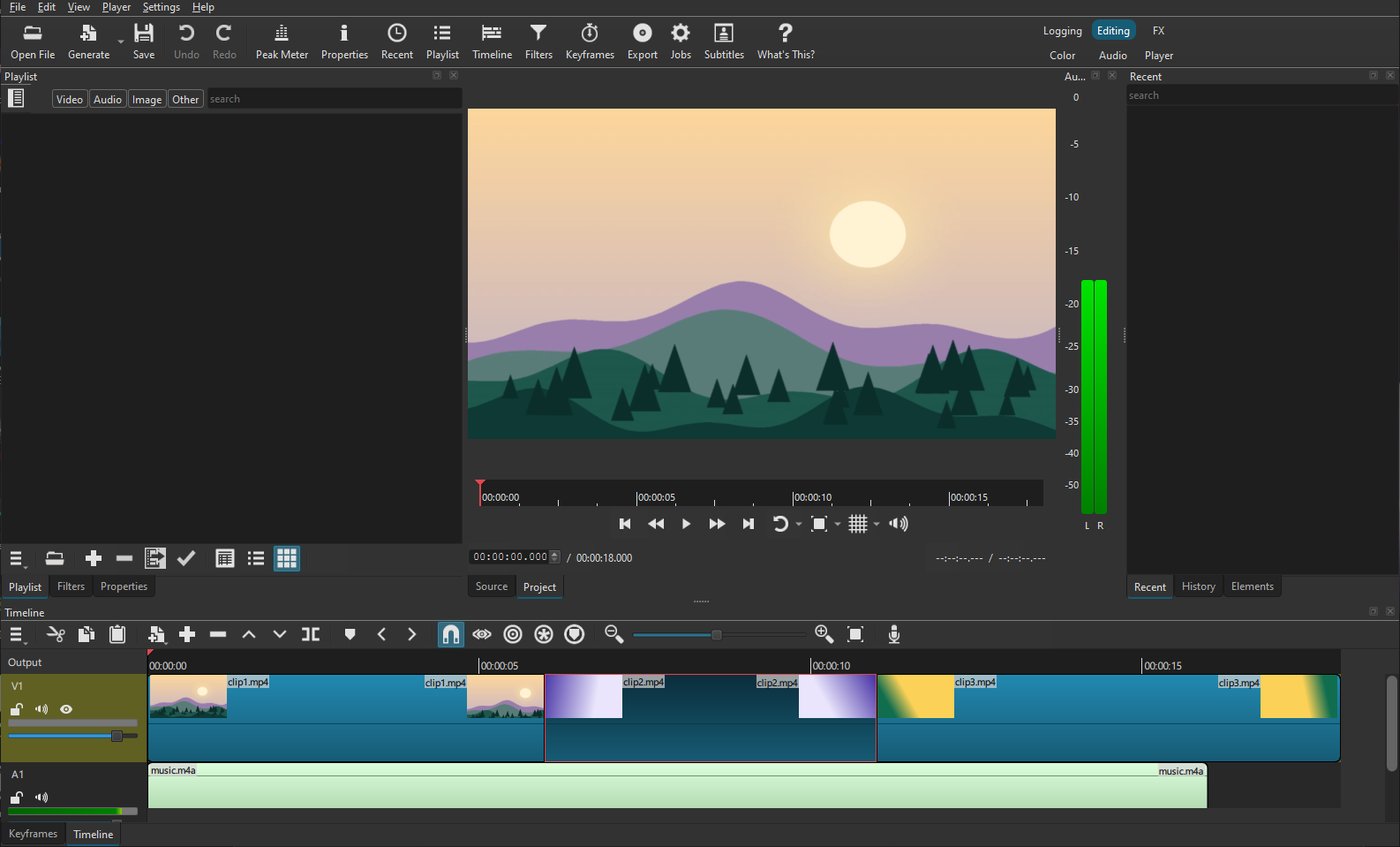The height and width of the screenshot is (847, 1400).
Task: Open the timeline hamburger menu
Action: coord(16,634)
